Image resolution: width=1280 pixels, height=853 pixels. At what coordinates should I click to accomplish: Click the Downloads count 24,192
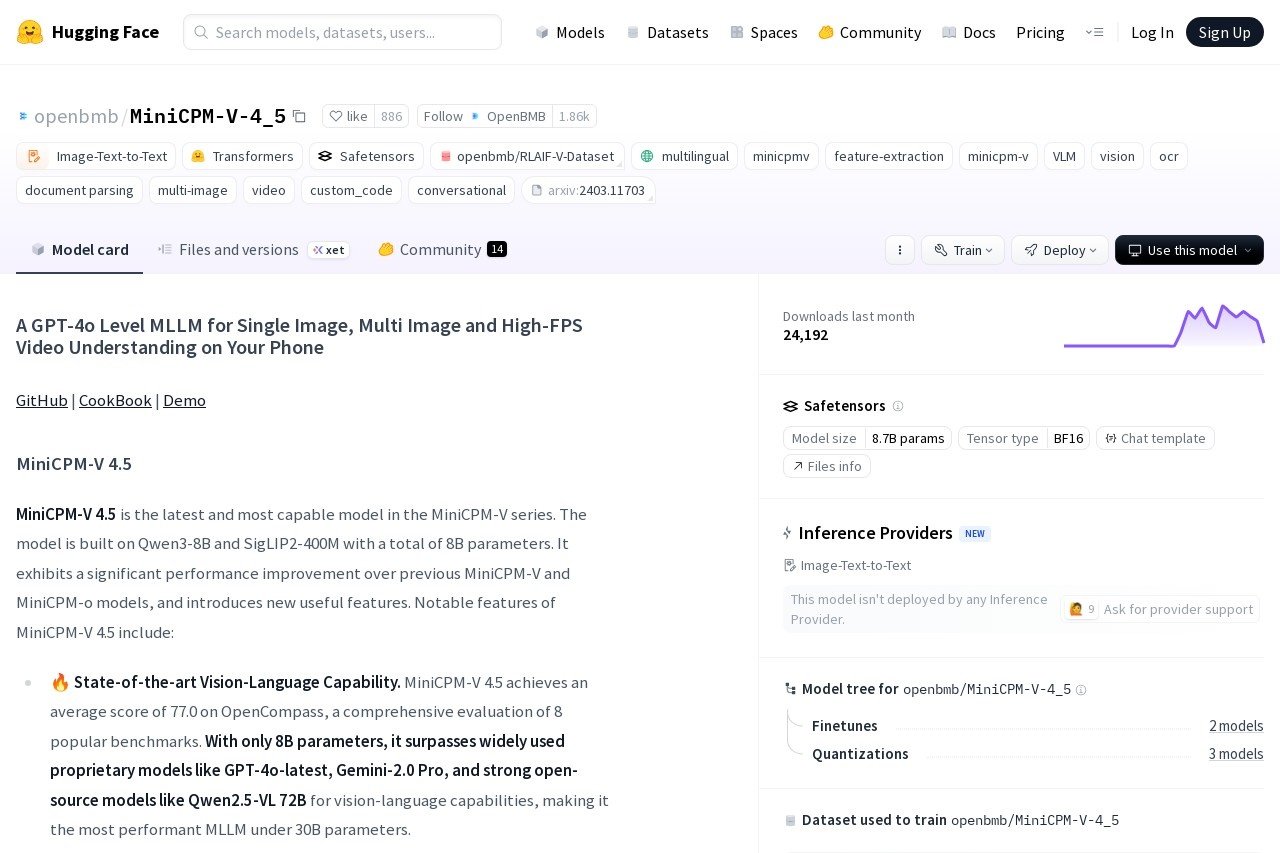tap(805, 335)
